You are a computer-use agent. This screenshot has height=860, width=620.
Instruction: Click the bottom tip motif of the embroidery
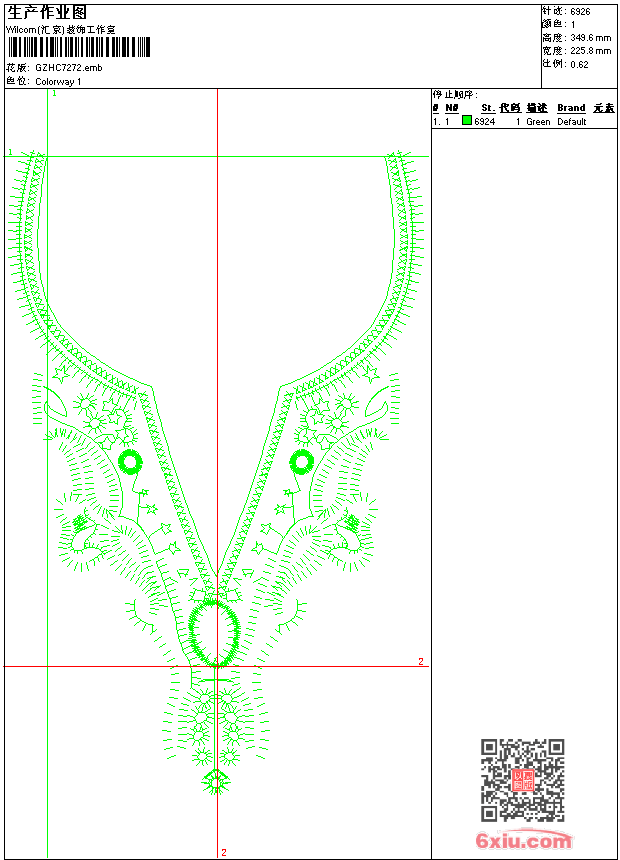point(214,780)
